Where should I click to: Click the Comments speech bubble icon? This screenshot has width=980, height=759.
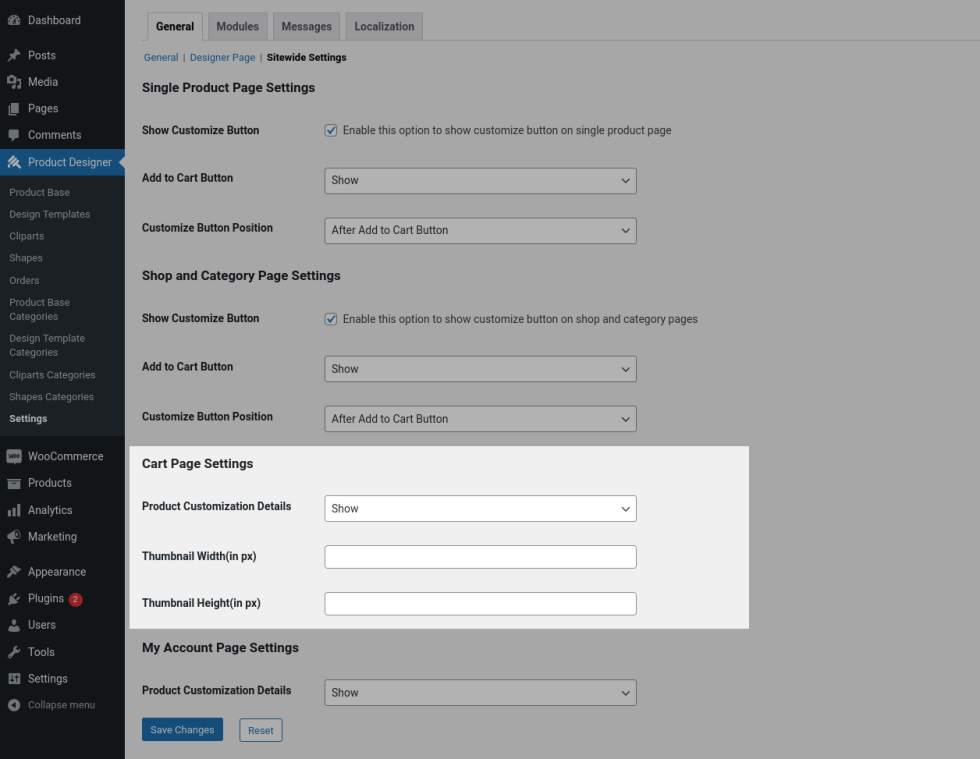[14, 135]
